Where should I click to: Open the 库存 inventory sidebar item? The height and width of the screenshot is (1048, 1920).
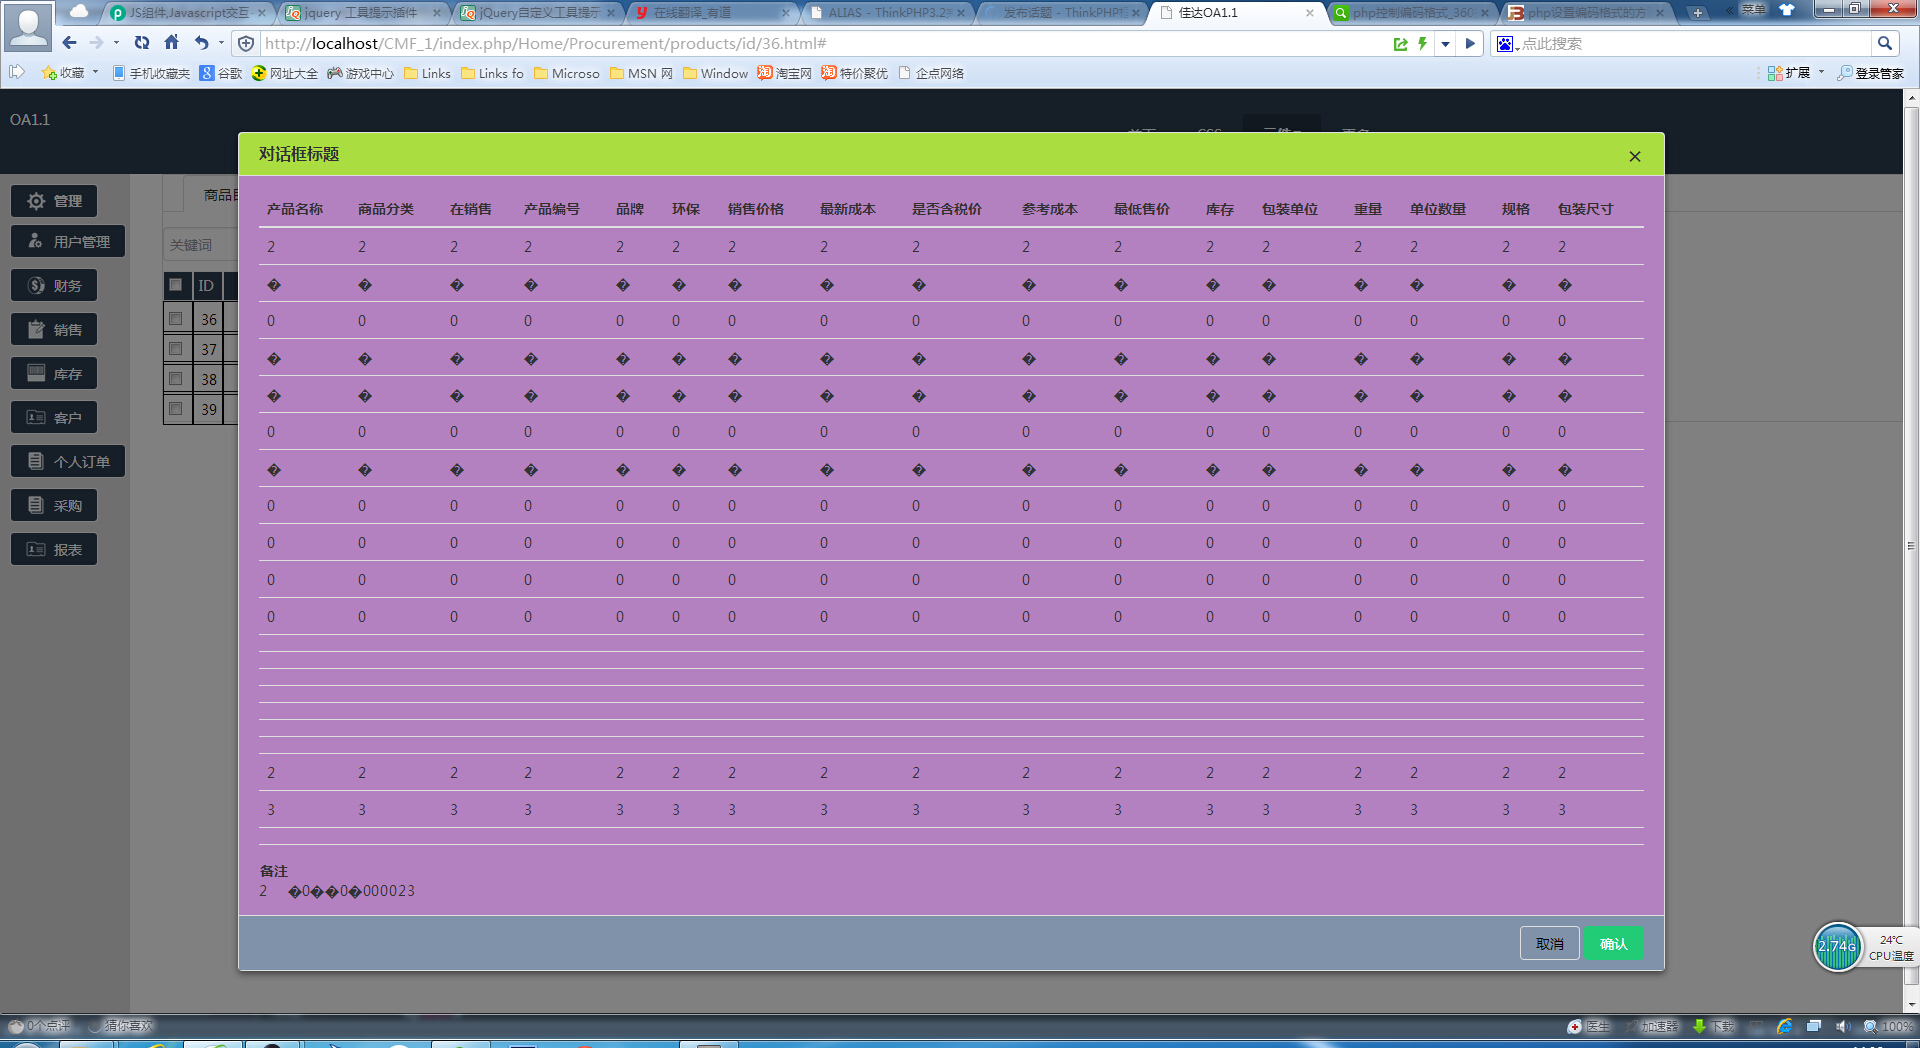tap(54, 373)
